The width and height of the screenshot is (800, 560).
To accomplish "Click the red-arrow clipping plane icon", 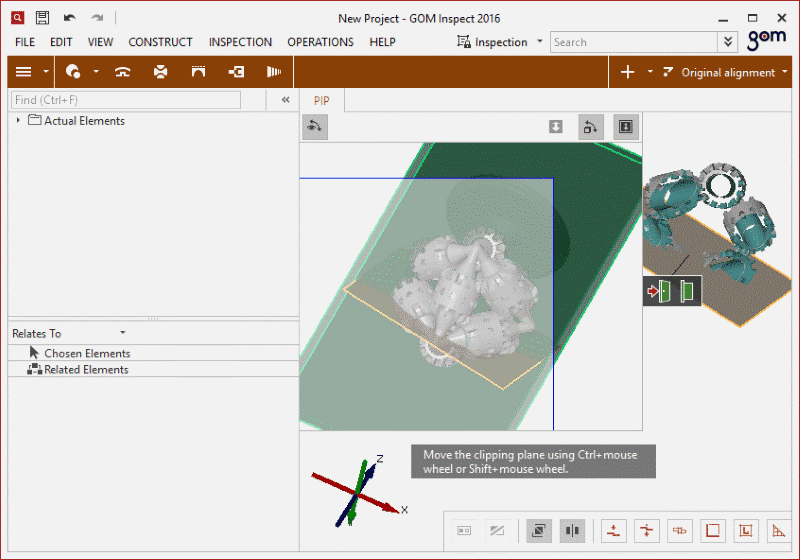I will coord(659,291).
